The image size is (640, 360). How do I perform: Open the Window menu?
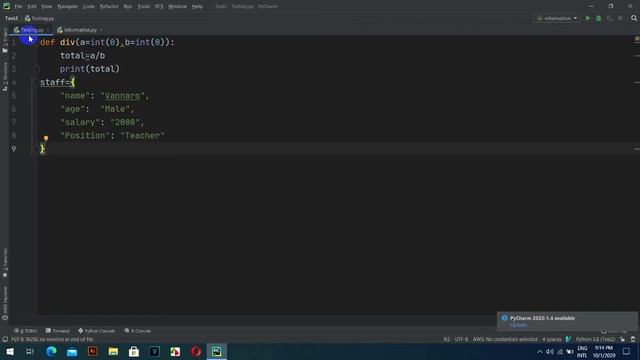pos(178,7)
